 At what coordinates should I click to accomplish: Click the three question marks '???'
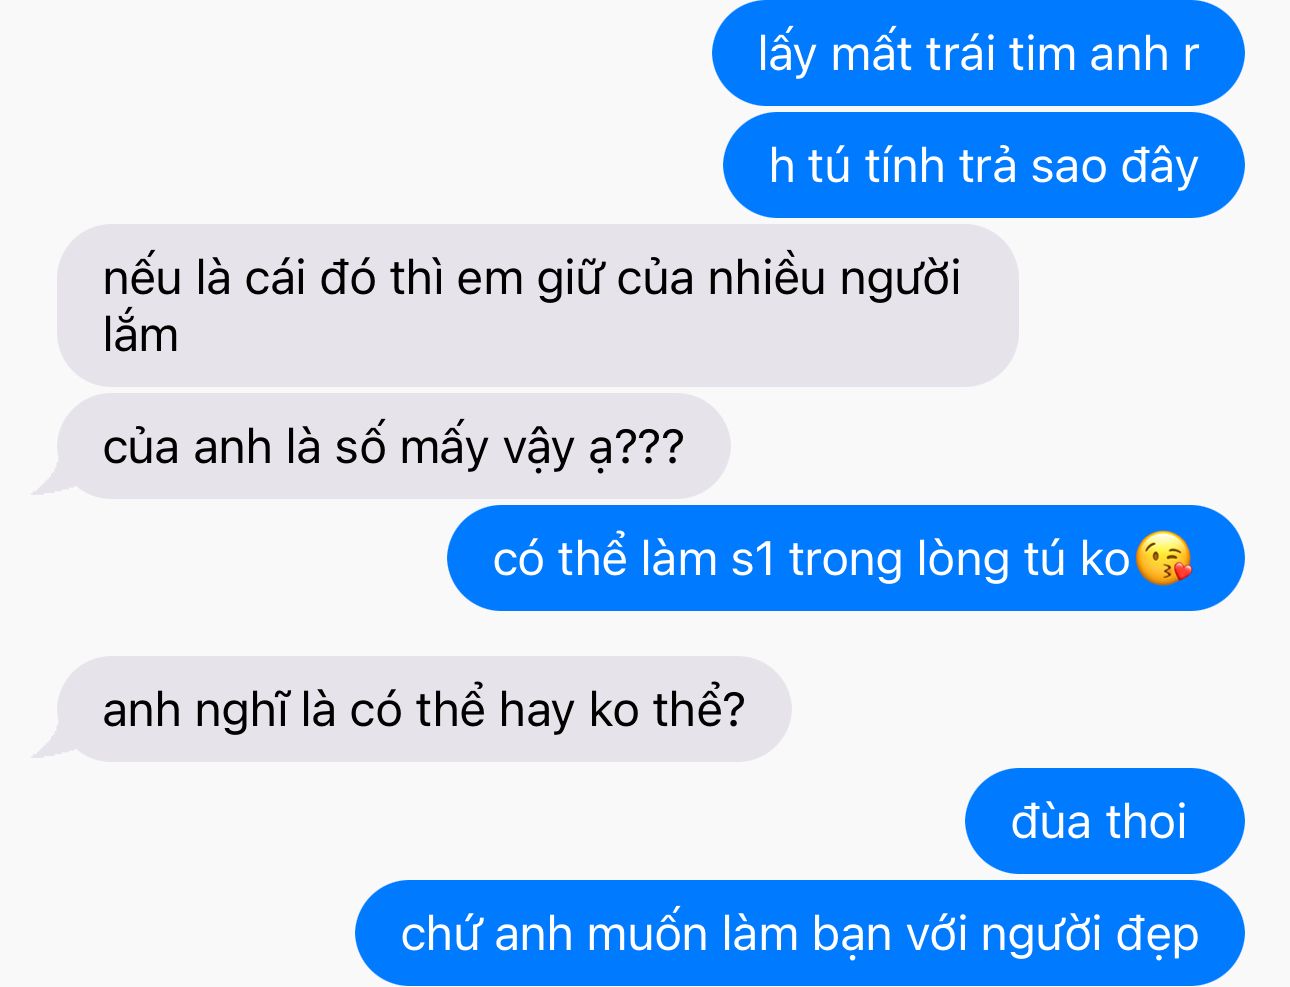[x=651, y=447]
